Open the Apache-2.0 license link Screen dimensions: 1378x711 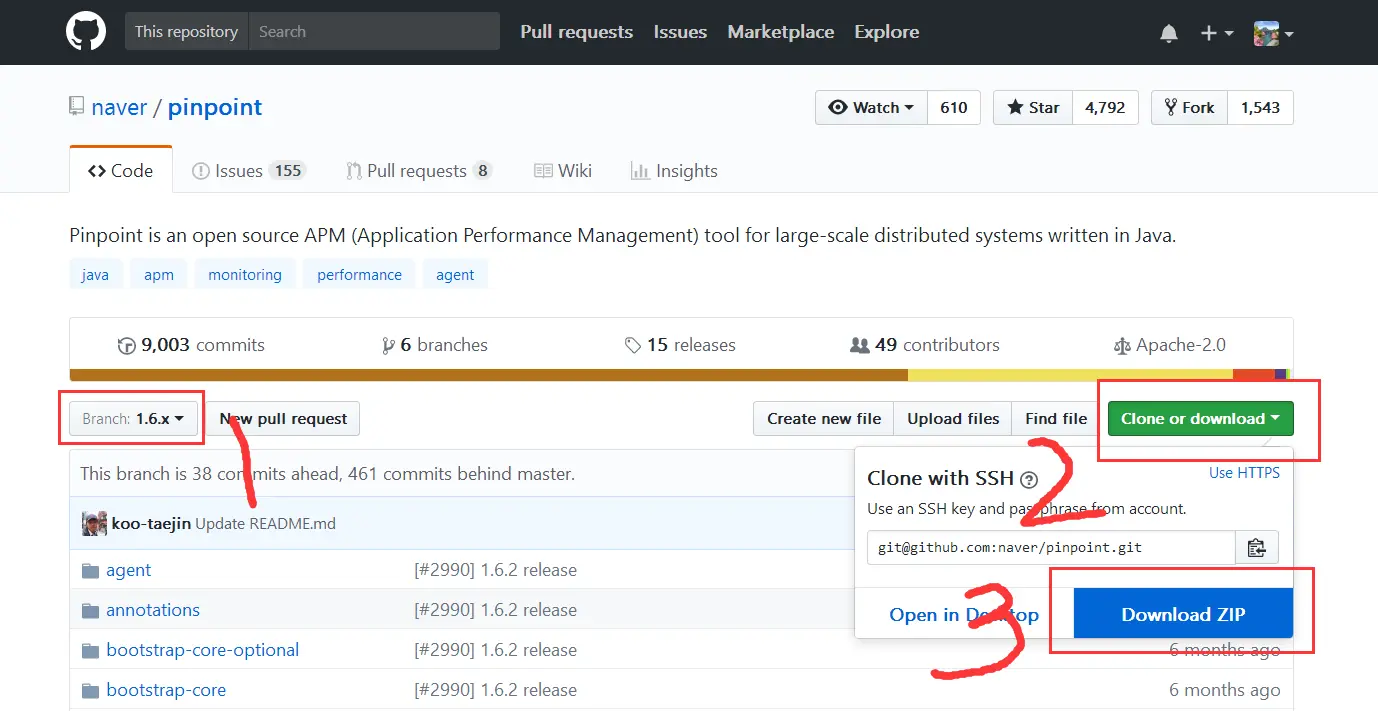(1169, 345)
